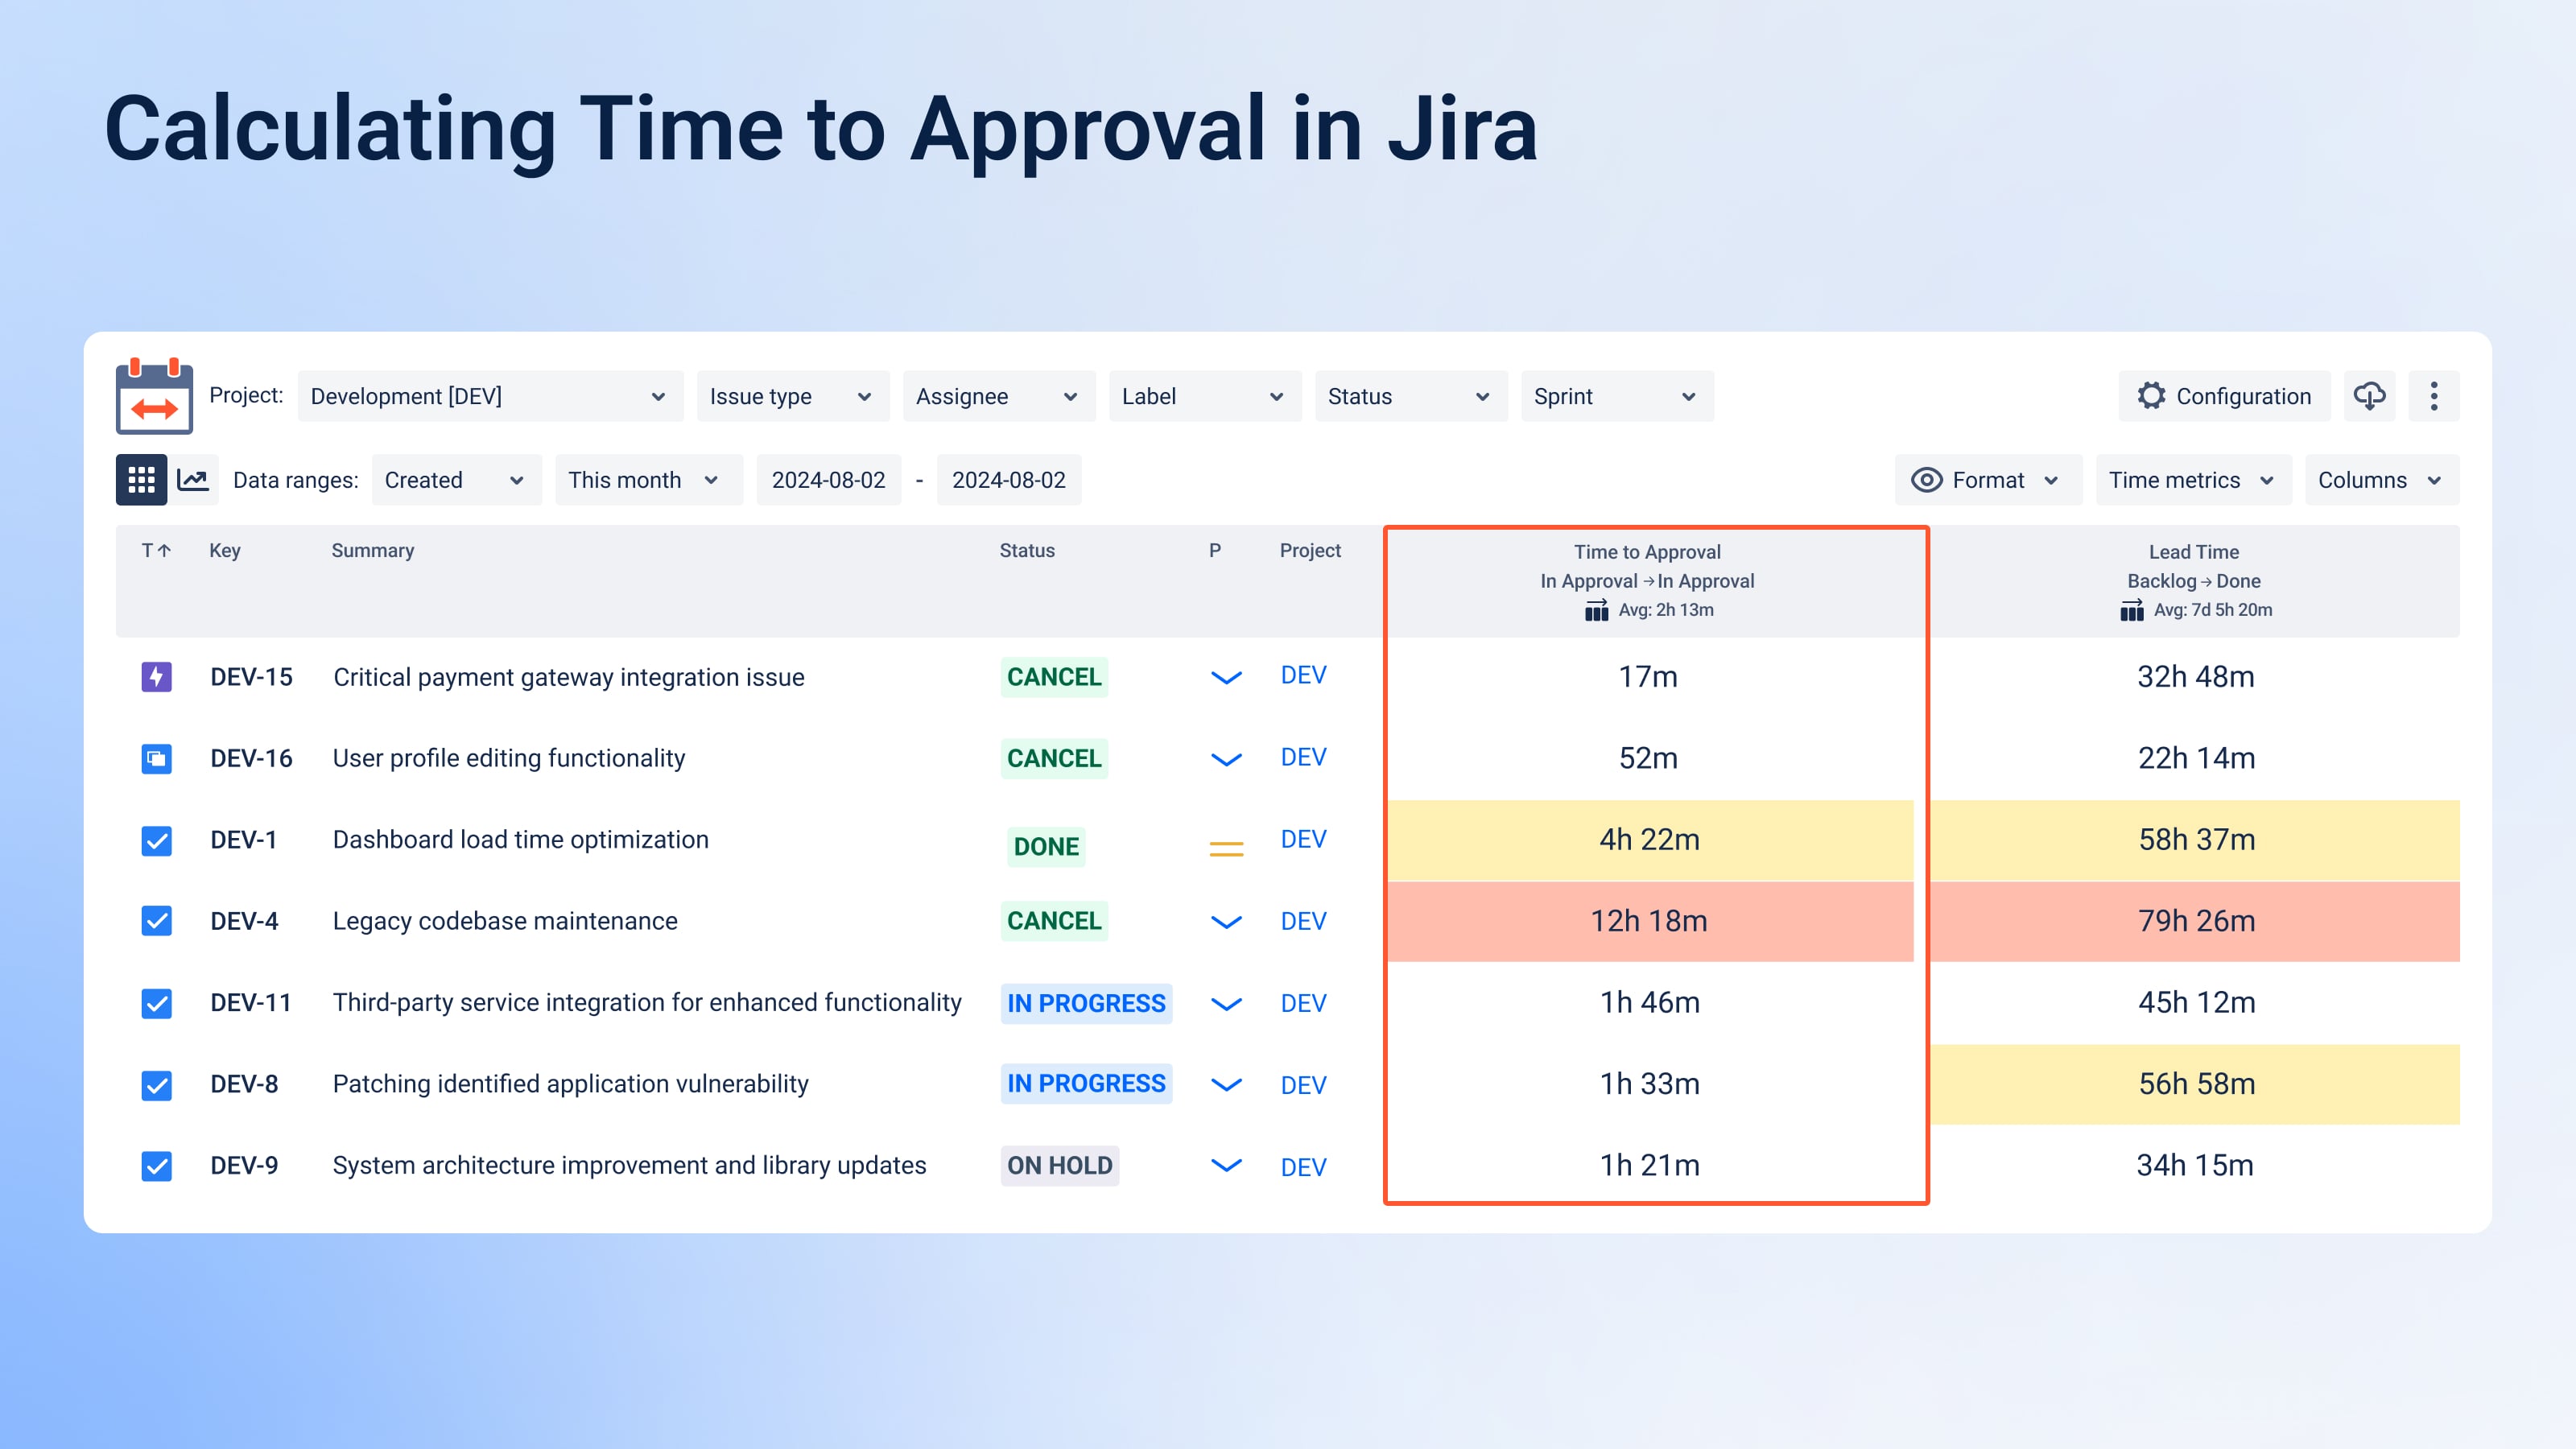2576x1449 pixels.
Task: Toggle task checkbox for DEV-11
Action: pos(156,1003)
